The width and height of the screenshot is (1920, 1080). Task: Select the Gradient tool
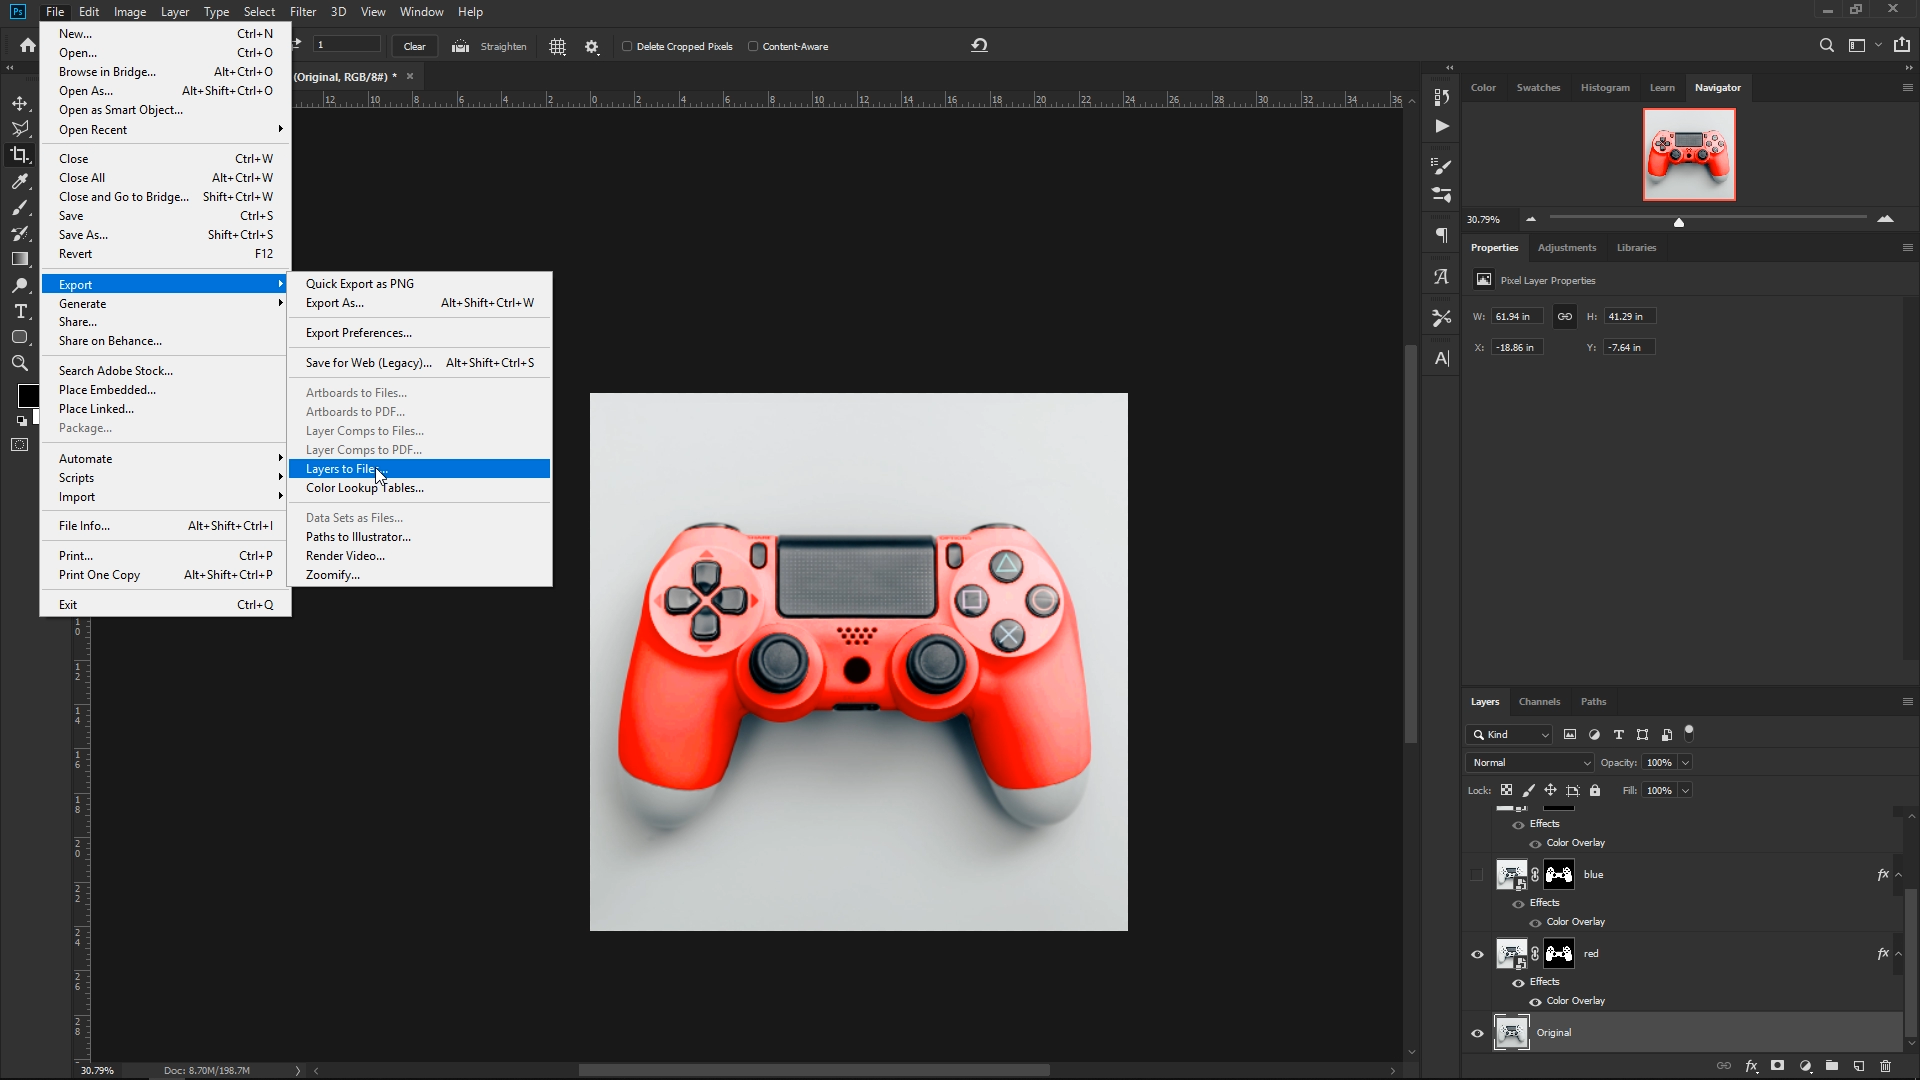coord(20,259)
